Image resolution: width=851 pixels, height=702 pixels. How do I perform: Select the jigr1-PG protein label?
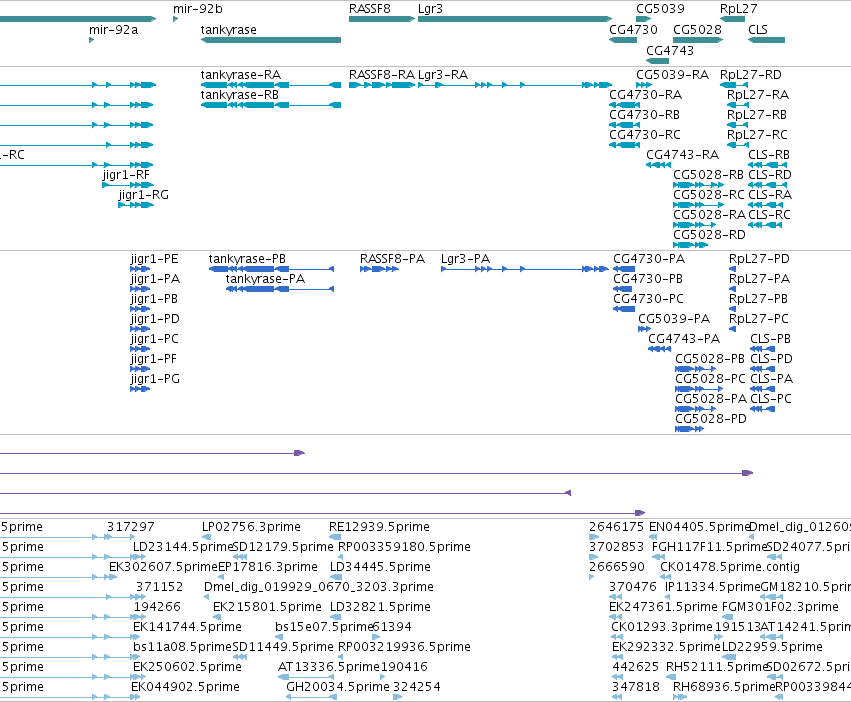[155, 379]
